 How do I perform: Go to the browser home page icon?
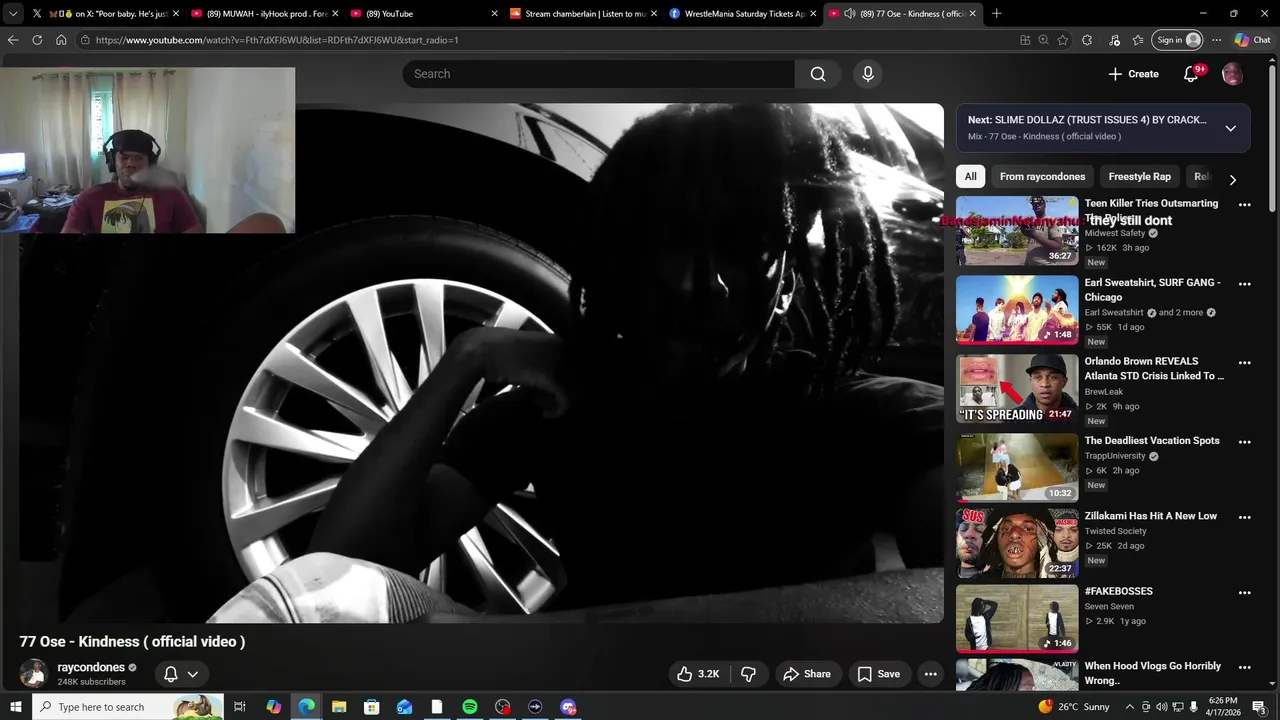(61, 40)
